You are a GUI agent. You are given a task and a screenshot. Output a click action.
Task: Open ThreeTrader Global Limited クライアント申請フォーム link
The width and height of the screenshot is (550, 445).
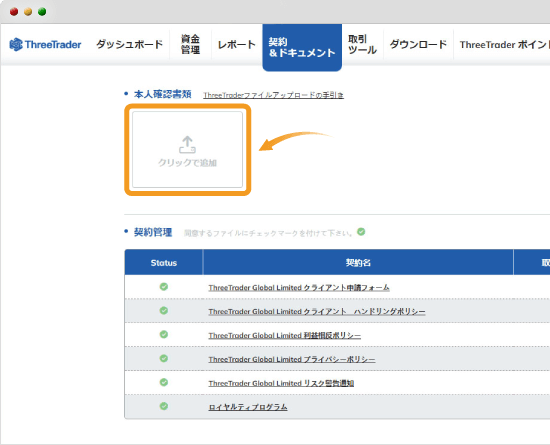tap(299, 288)
